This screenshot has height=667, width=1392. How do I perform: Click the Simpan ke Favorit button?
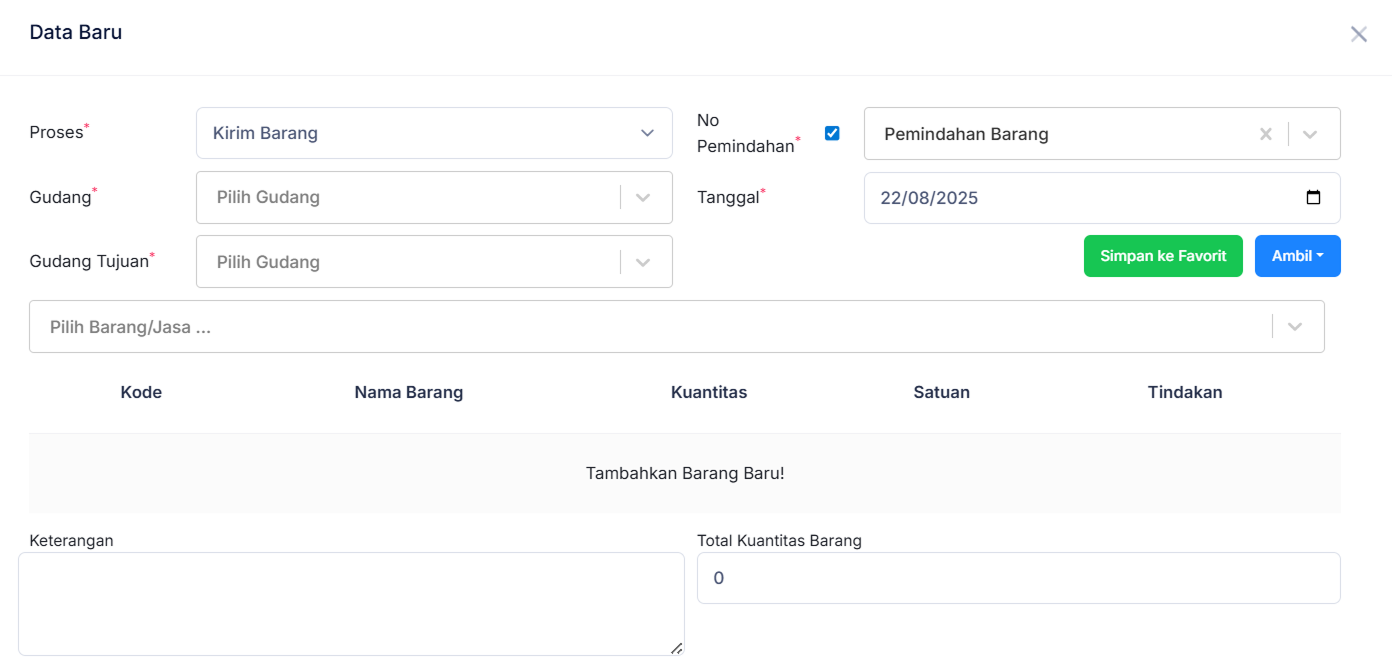click(1163, 256)
